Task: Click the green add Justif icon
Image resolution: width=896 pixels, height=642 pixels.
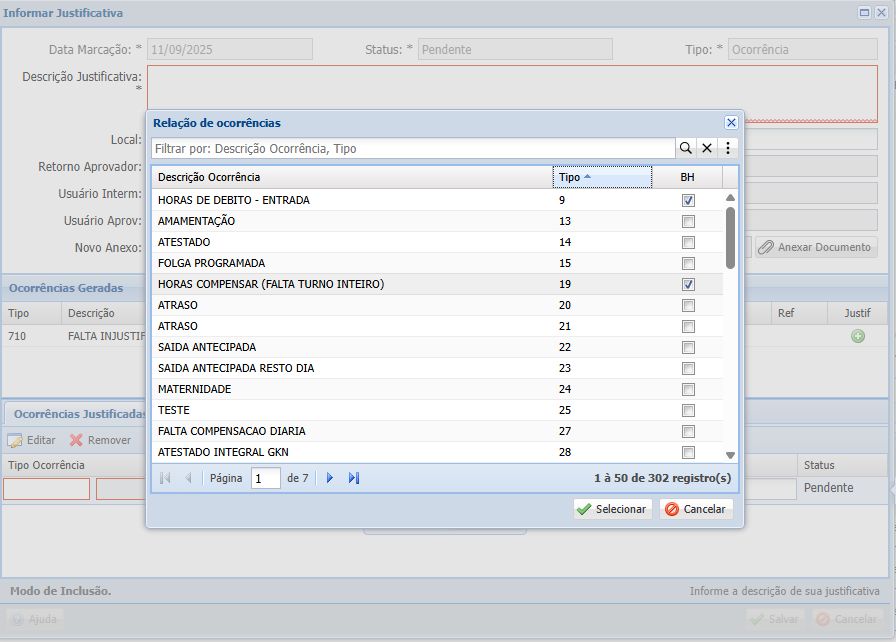Action: [858, 336]
